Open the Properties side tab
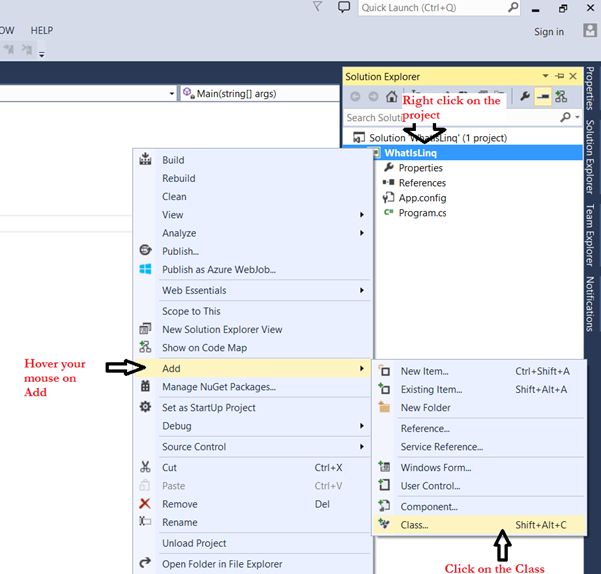The image size is (601, 574). (x=590, y=88)
